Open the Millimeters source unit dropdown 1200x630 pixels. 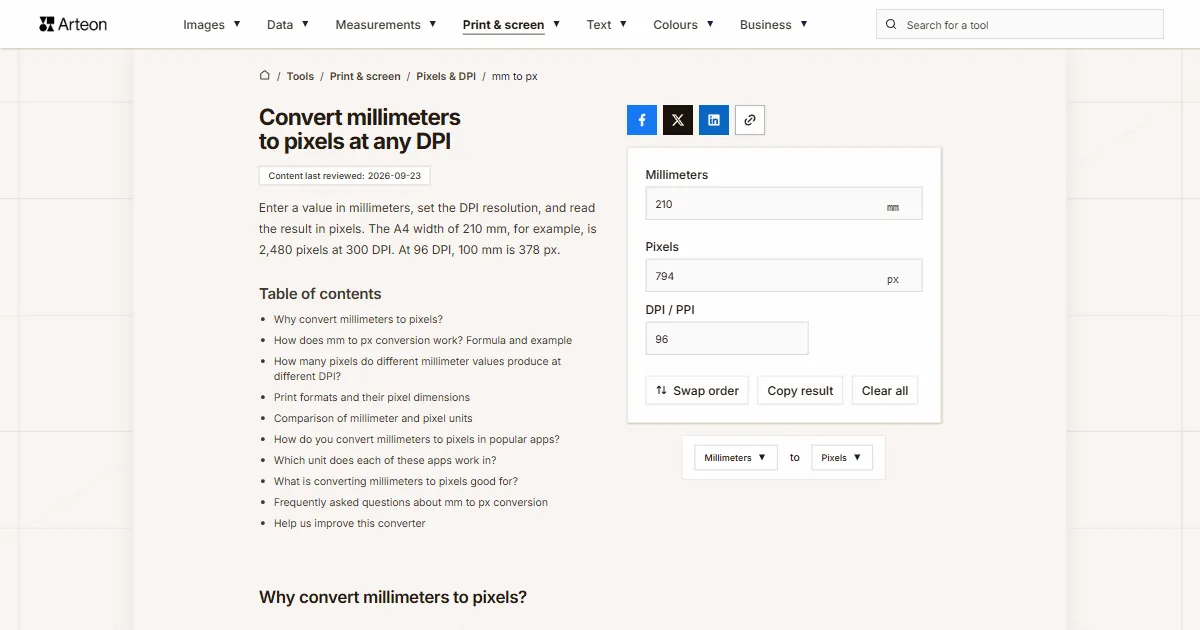(736, 458)
